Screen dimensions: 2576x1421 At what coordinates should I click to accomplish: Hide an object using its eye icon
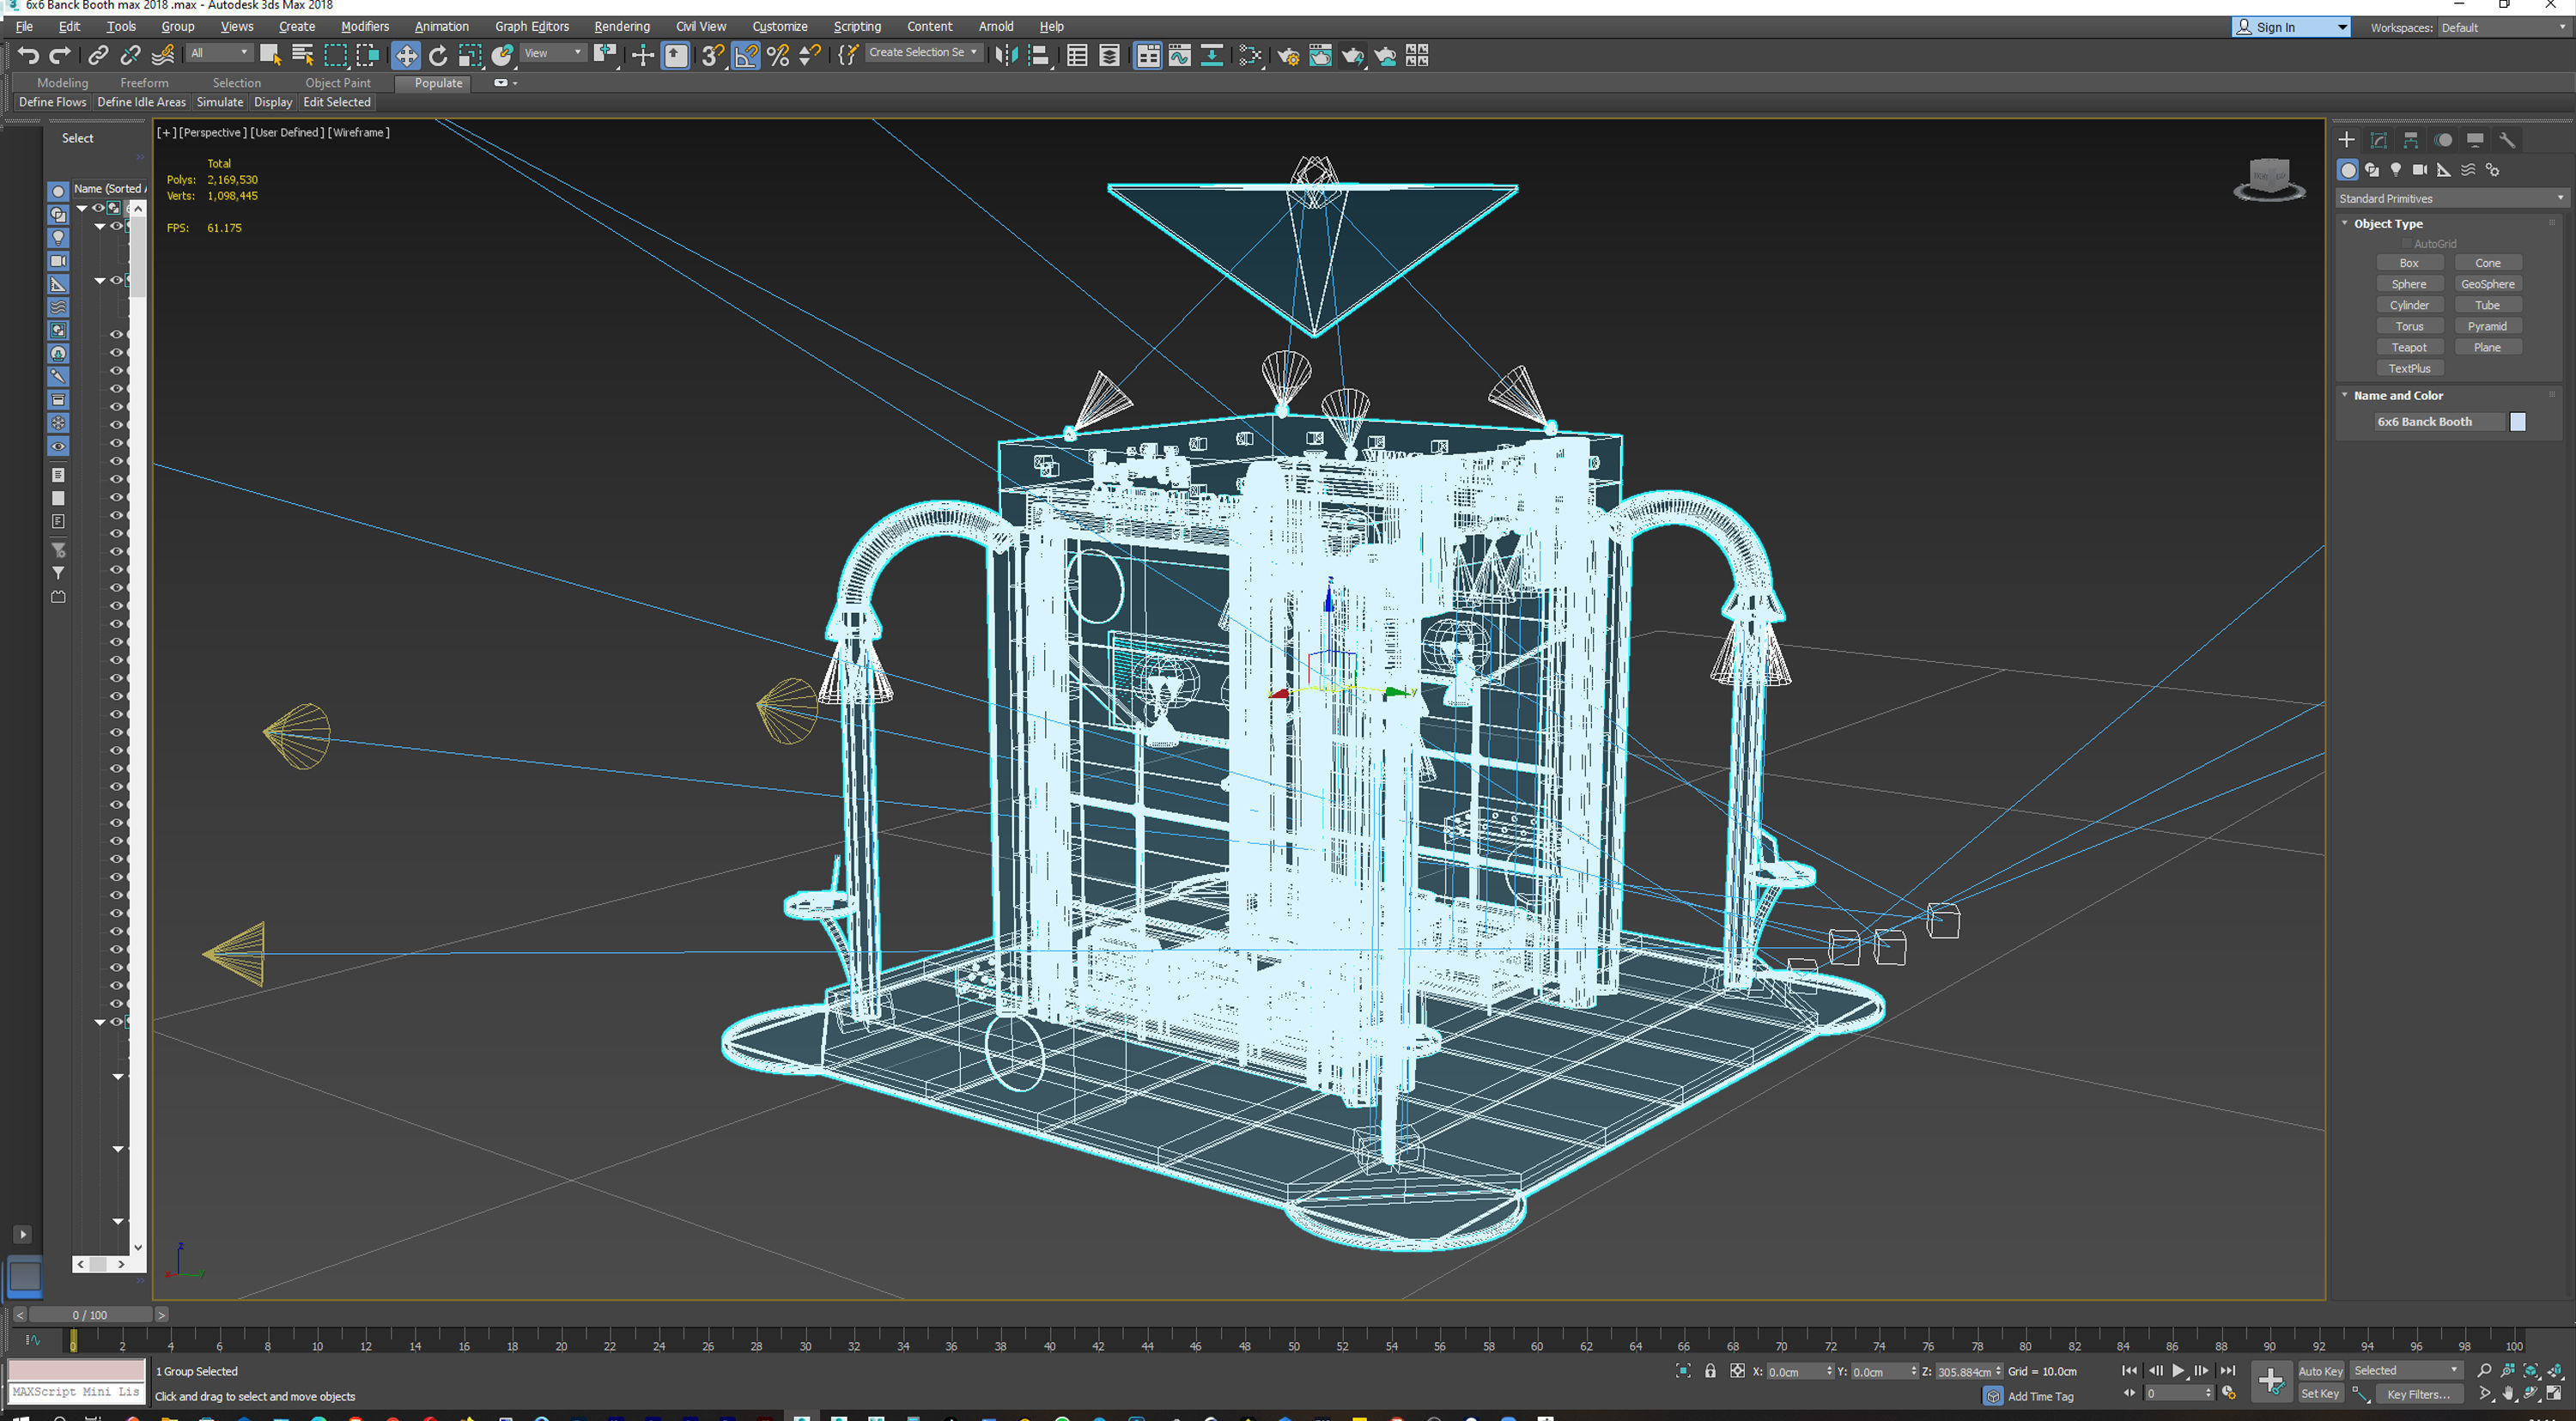[x=117, y=335]
